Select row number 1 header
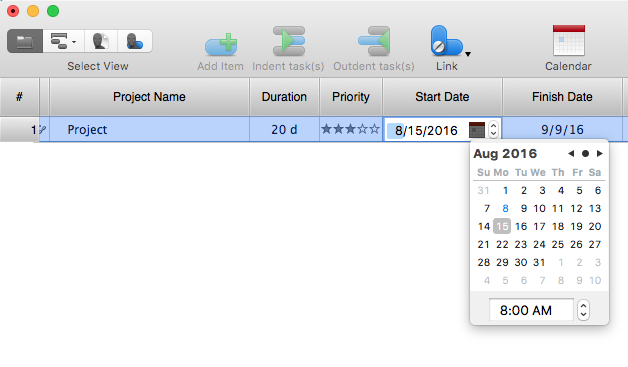Image resolution: width=628 pixels, height=367 pixels. 19,129
